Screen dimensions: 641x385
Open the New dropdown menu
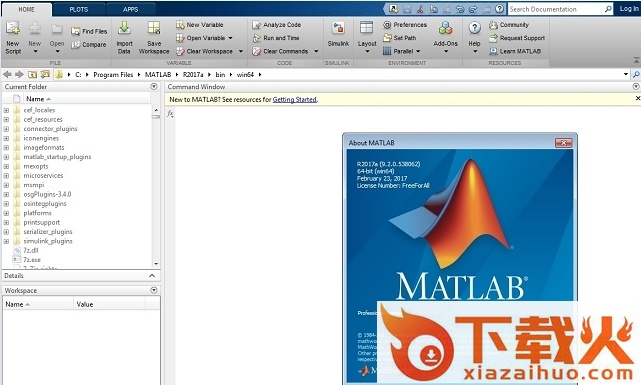tap(35, 38)
